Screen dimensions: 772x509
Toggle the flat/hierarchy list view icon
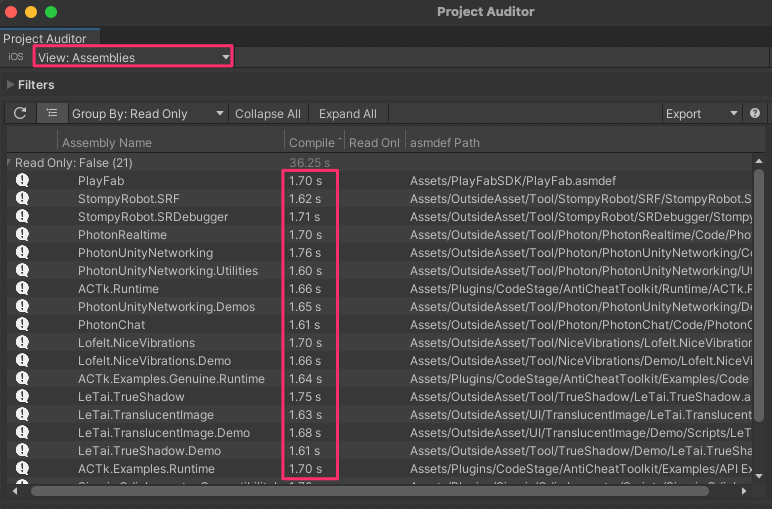[x=52, y=114]
